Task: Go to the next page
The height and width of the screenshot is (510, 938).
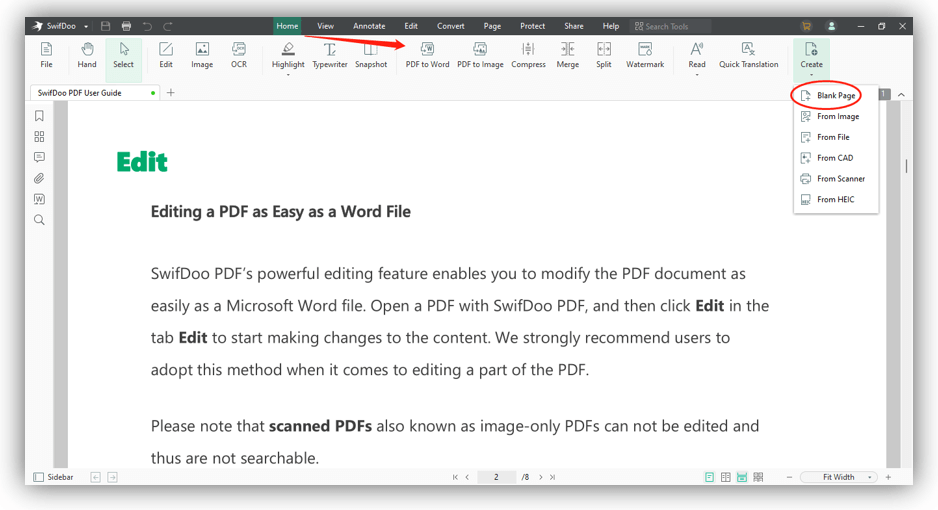Action: [x=541, y=477]
